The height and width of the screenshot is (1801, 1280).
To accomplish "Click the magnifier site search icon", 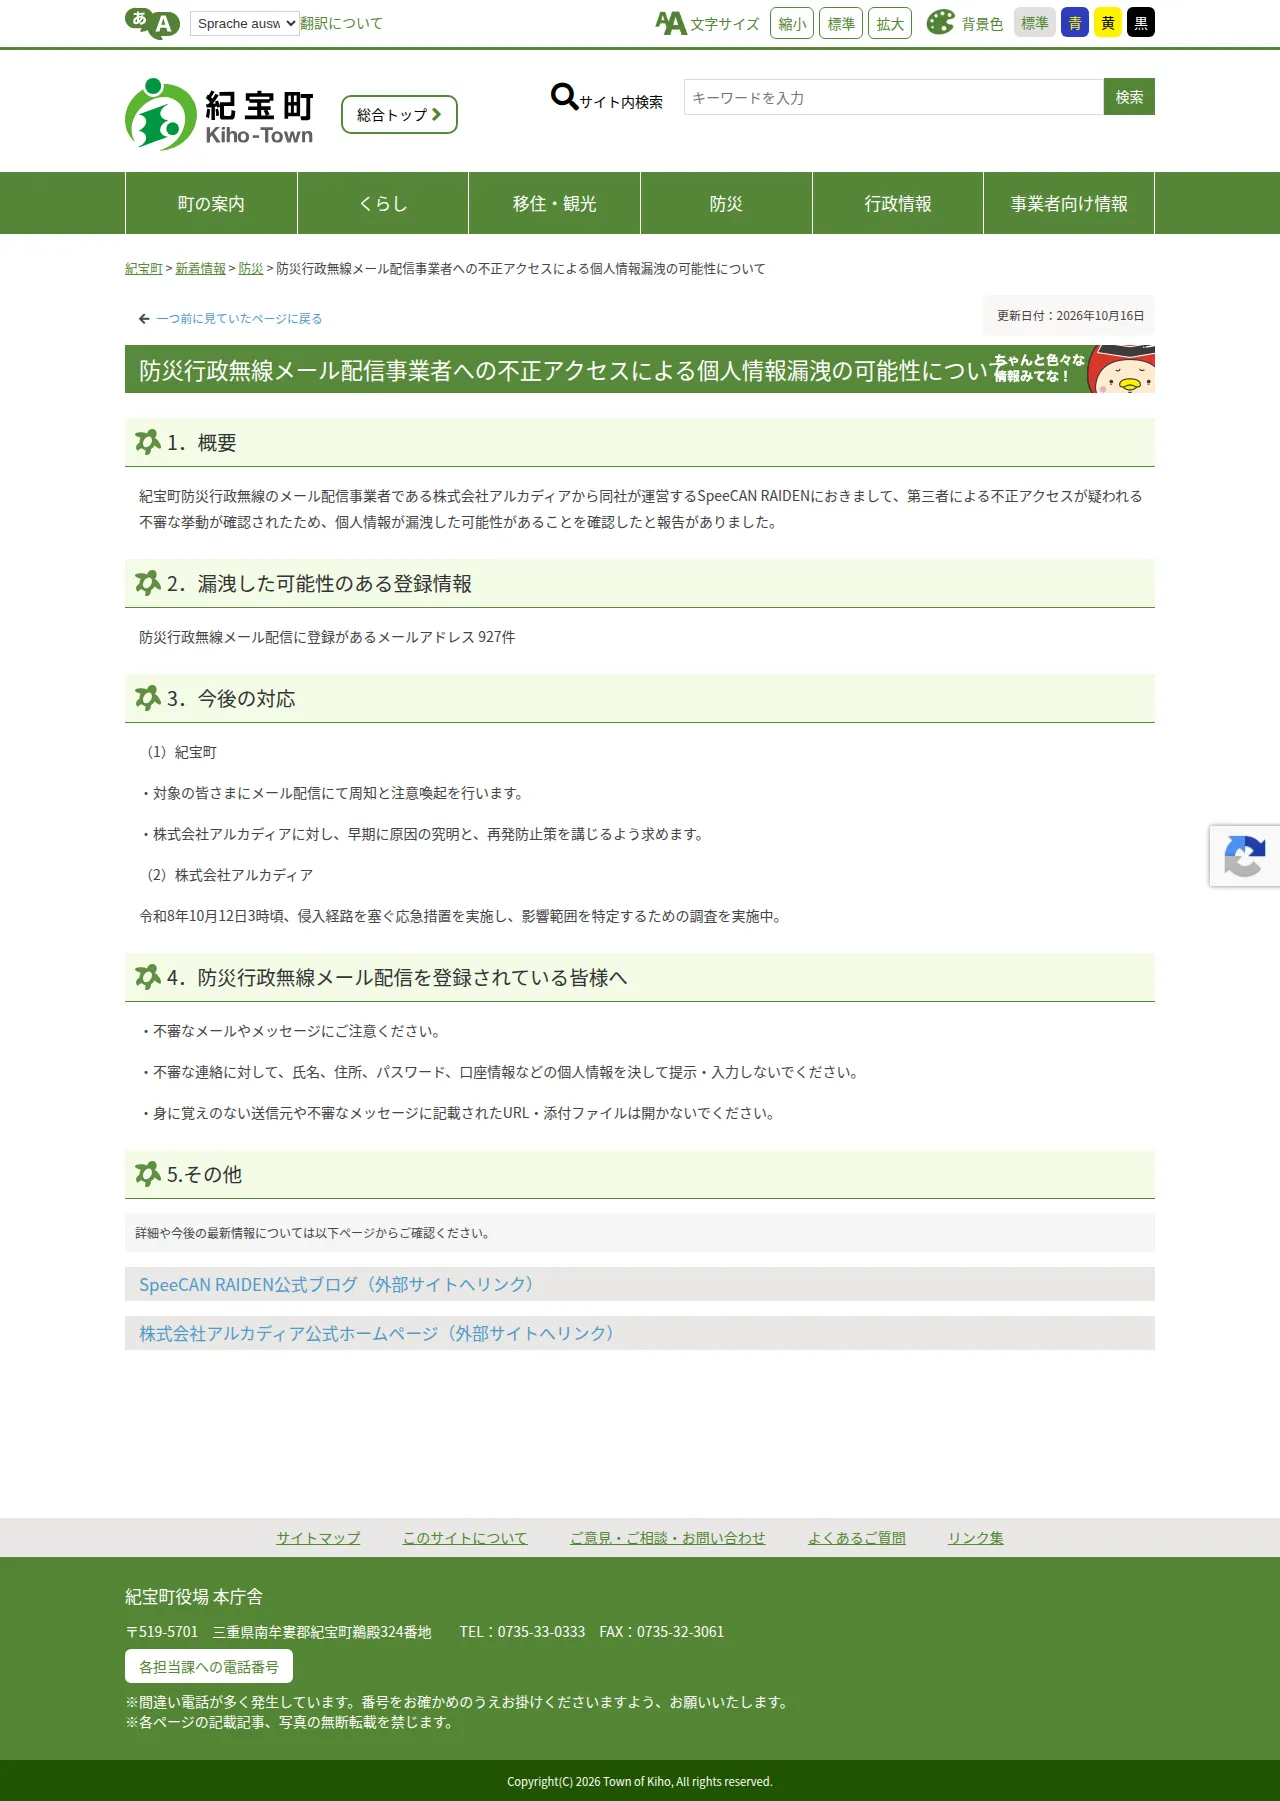I will click(x=564, y=96).
